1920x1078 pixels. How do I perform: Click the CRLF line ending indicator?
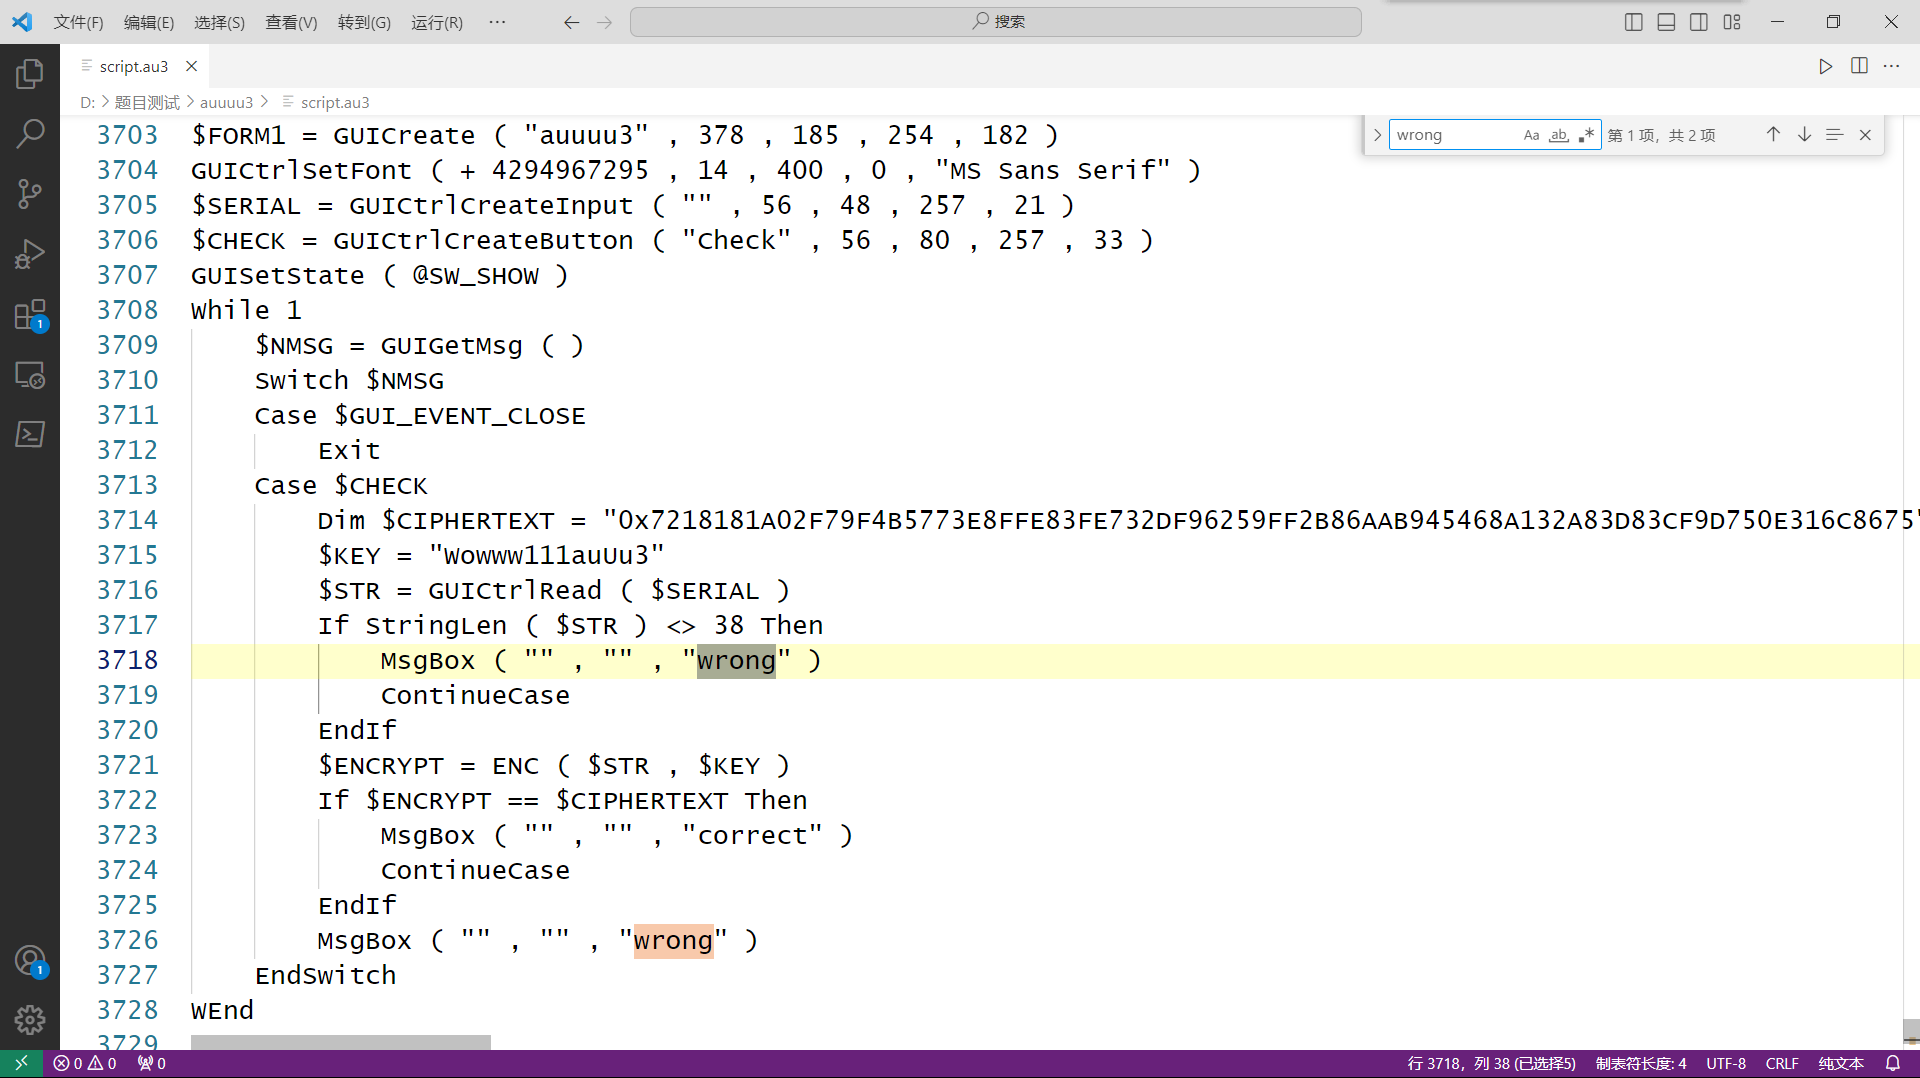1781,1063
